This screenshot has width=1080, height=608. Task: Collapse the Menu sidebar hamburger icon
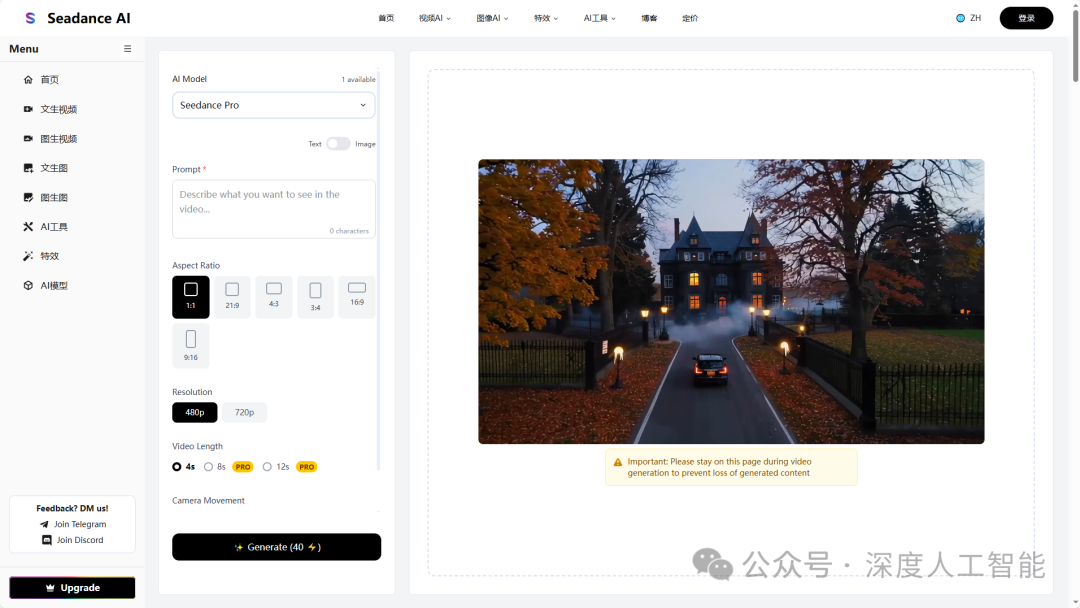coord(127,49)
